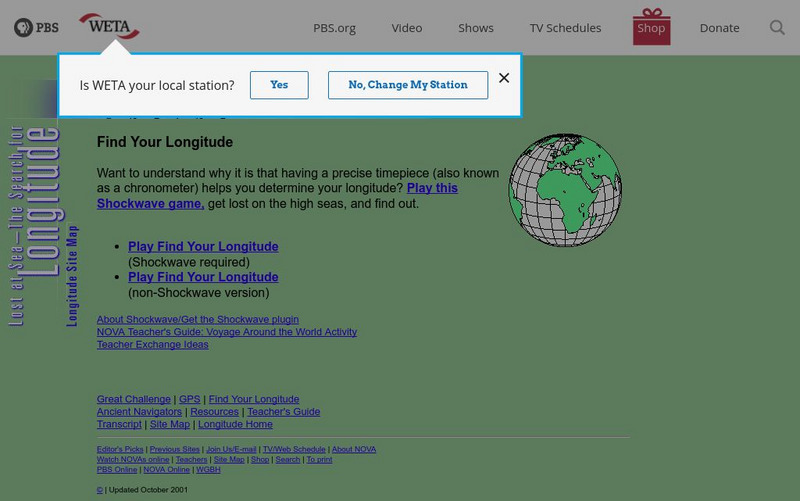Click Watch NOVAs online link
The width and height of the screenshot is (800, 501).
(133, 460)
